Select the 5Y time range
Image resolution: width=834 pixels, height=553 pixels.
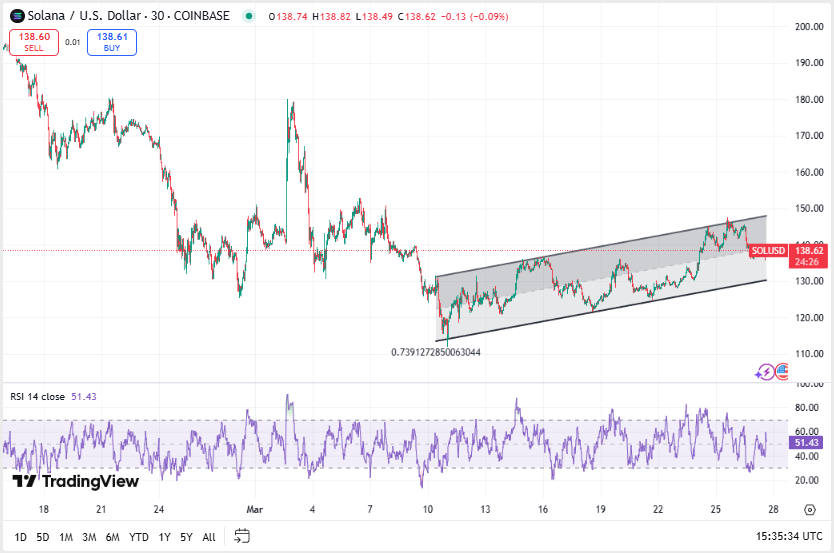pos(186,537)
